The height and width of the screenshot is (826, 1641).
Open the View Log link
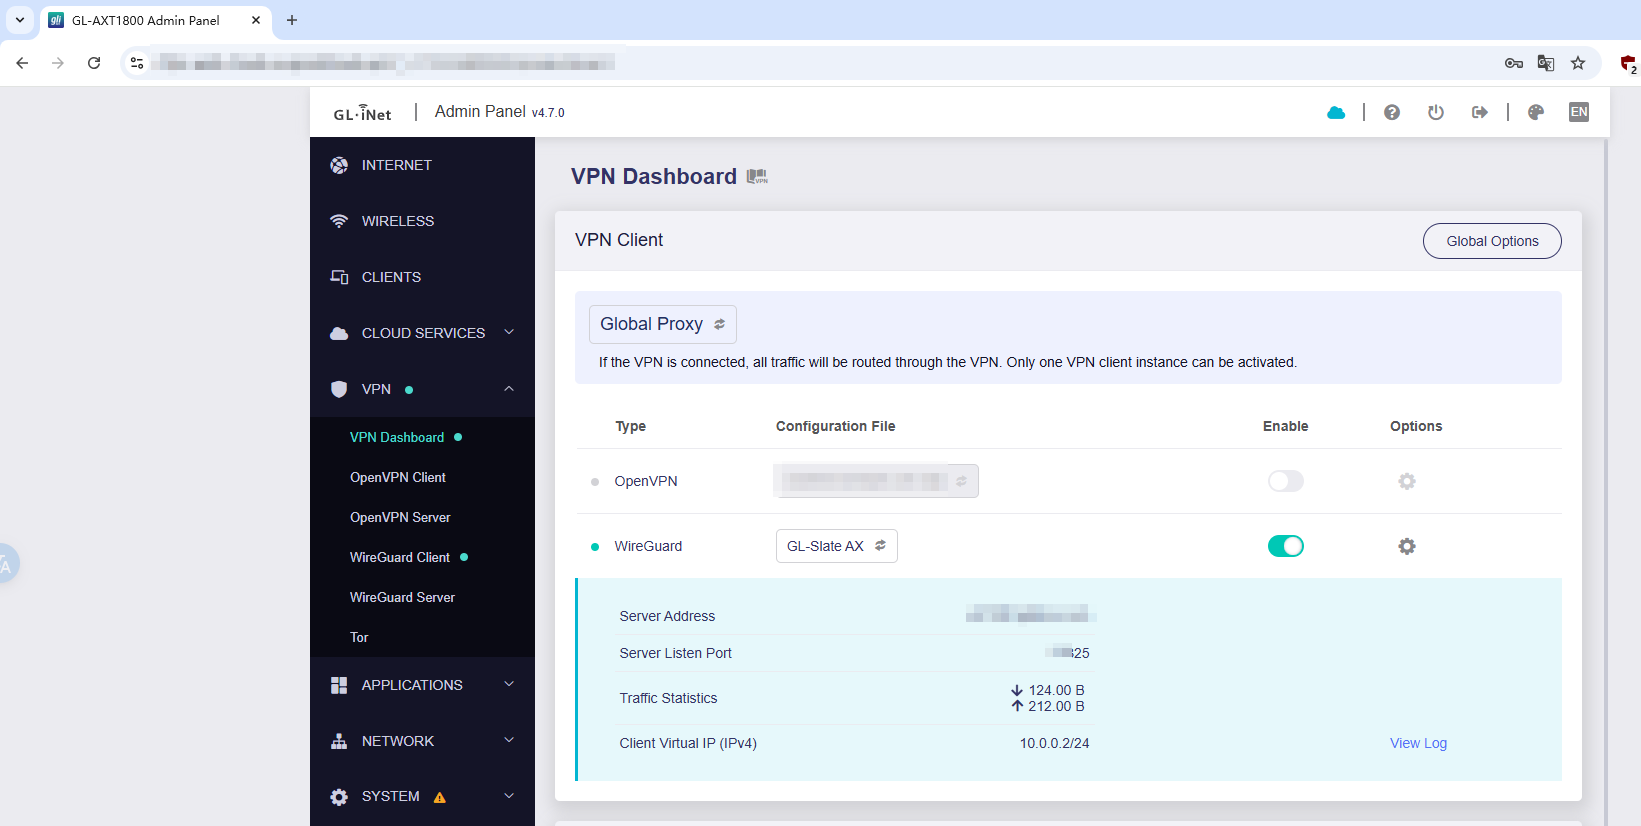[1417, 743]
